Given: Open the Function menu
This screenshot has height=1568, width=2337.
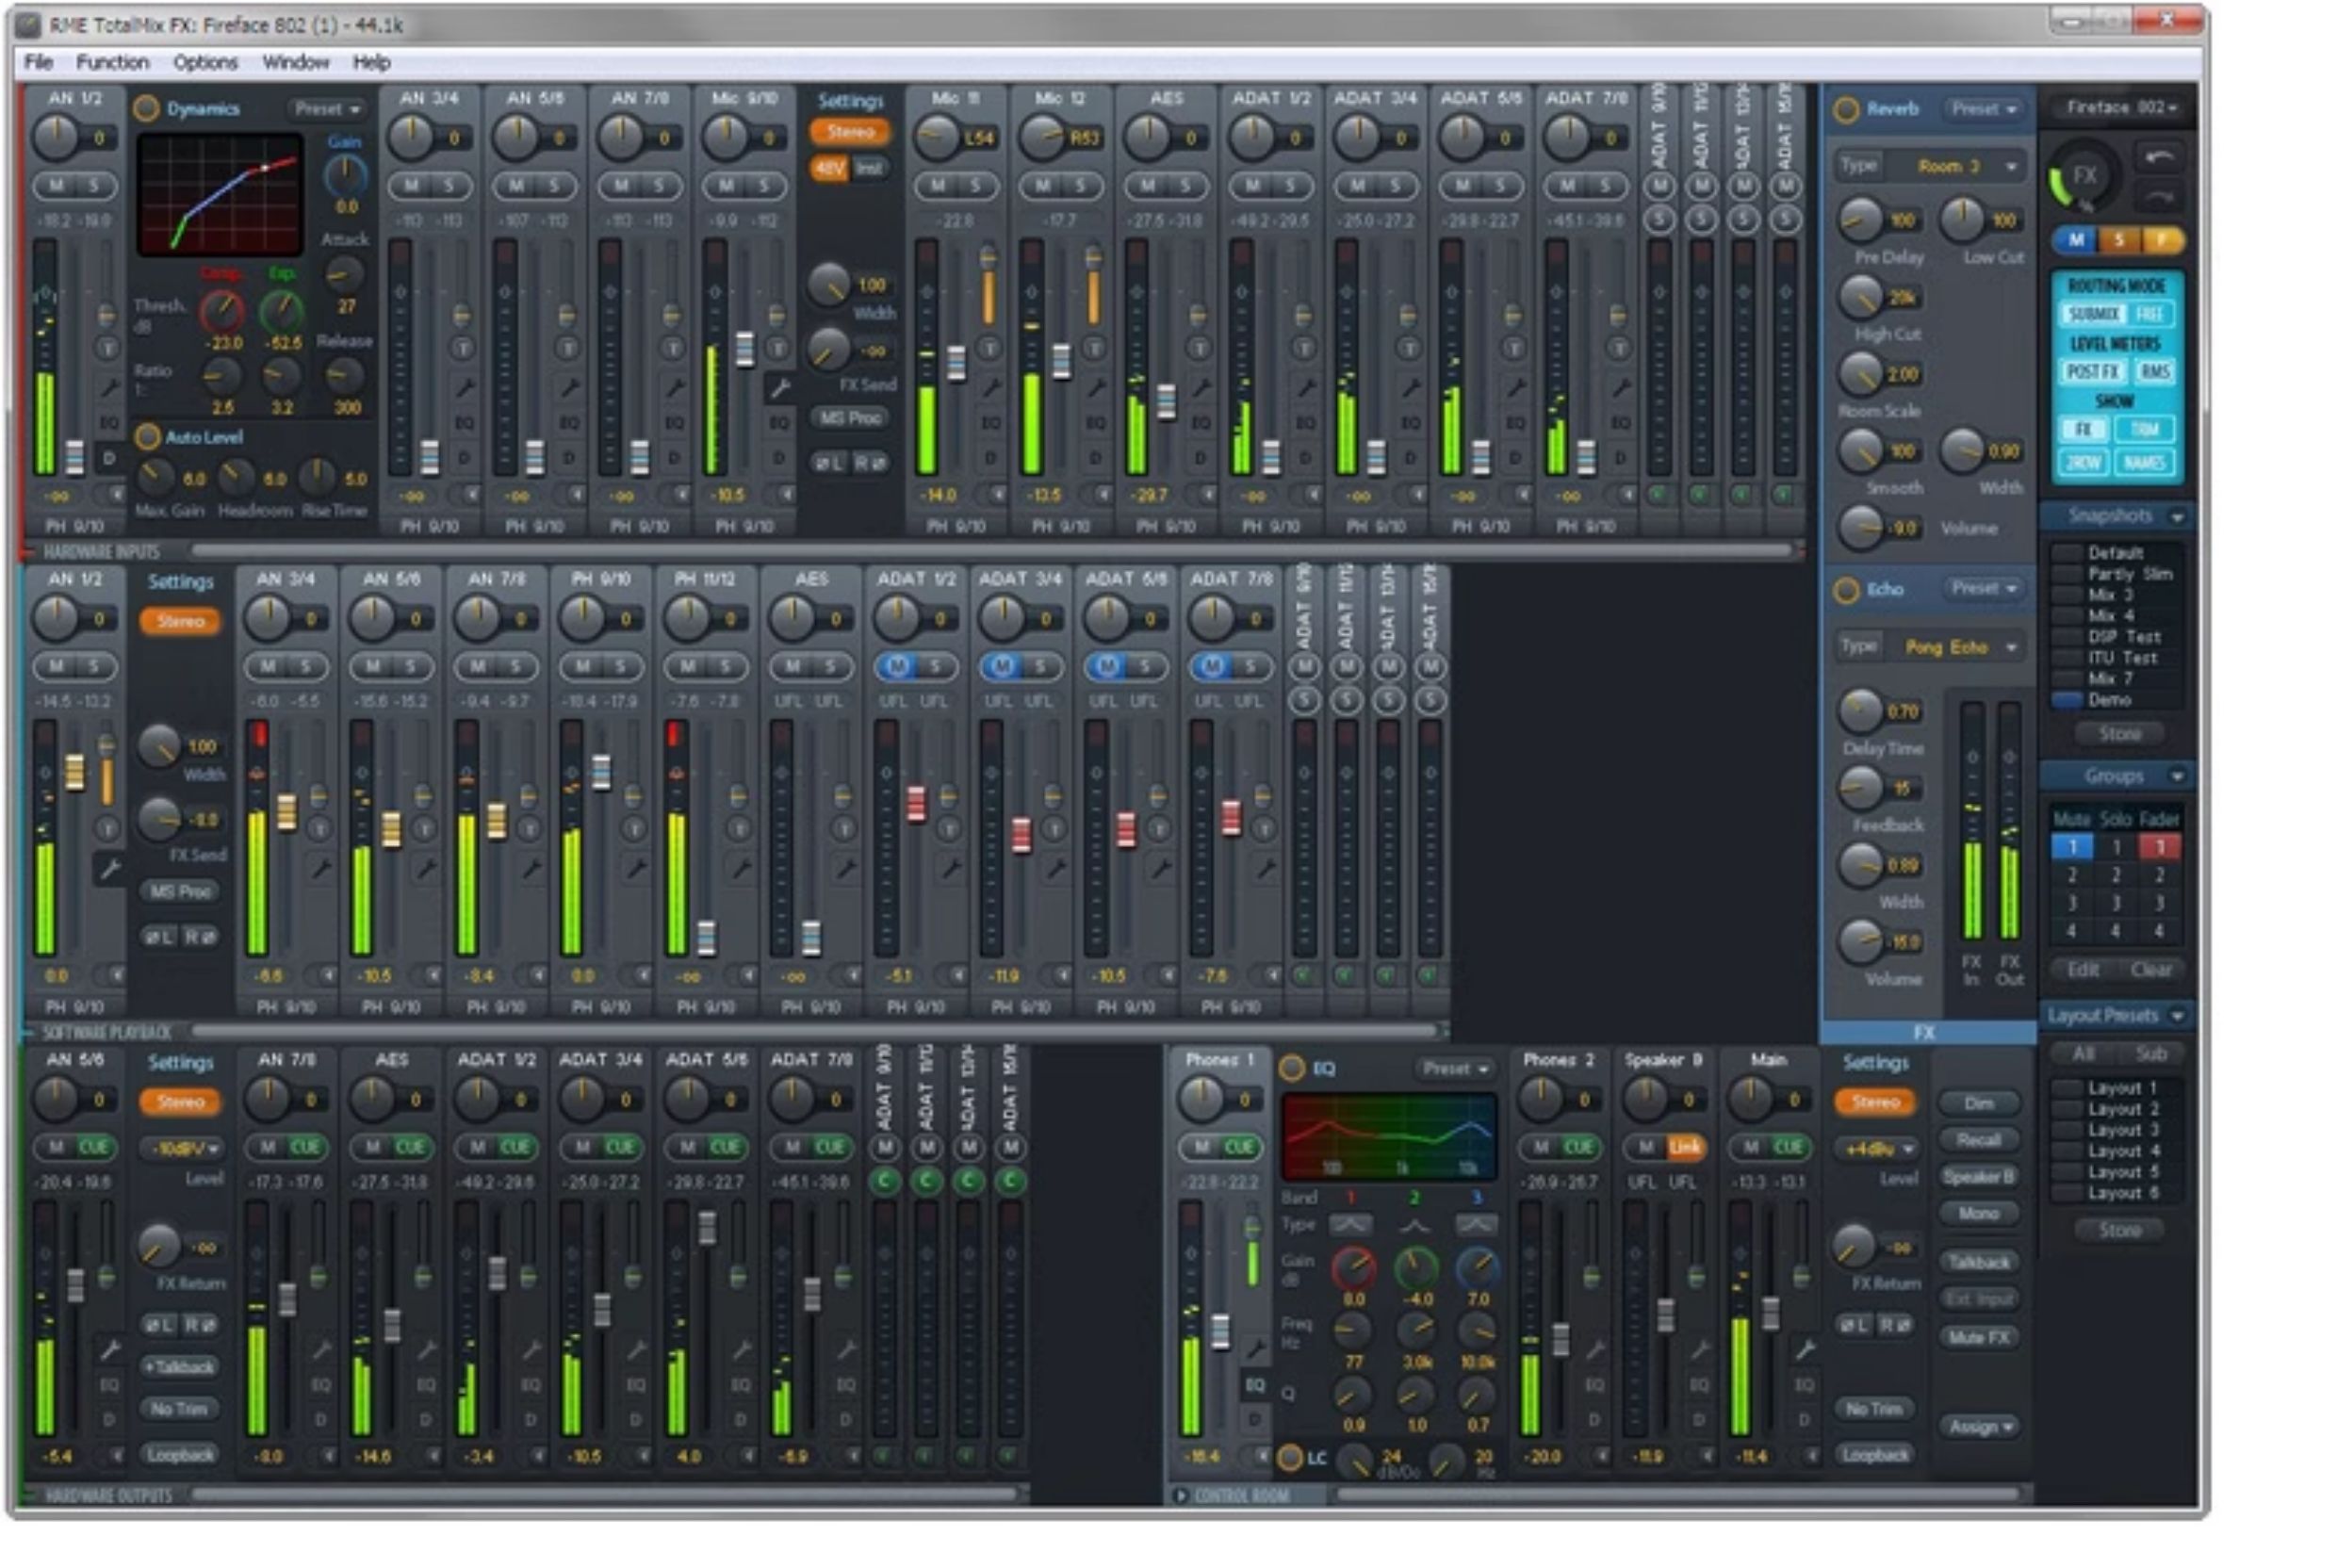Looking at the screenshot, I should 112,62.
